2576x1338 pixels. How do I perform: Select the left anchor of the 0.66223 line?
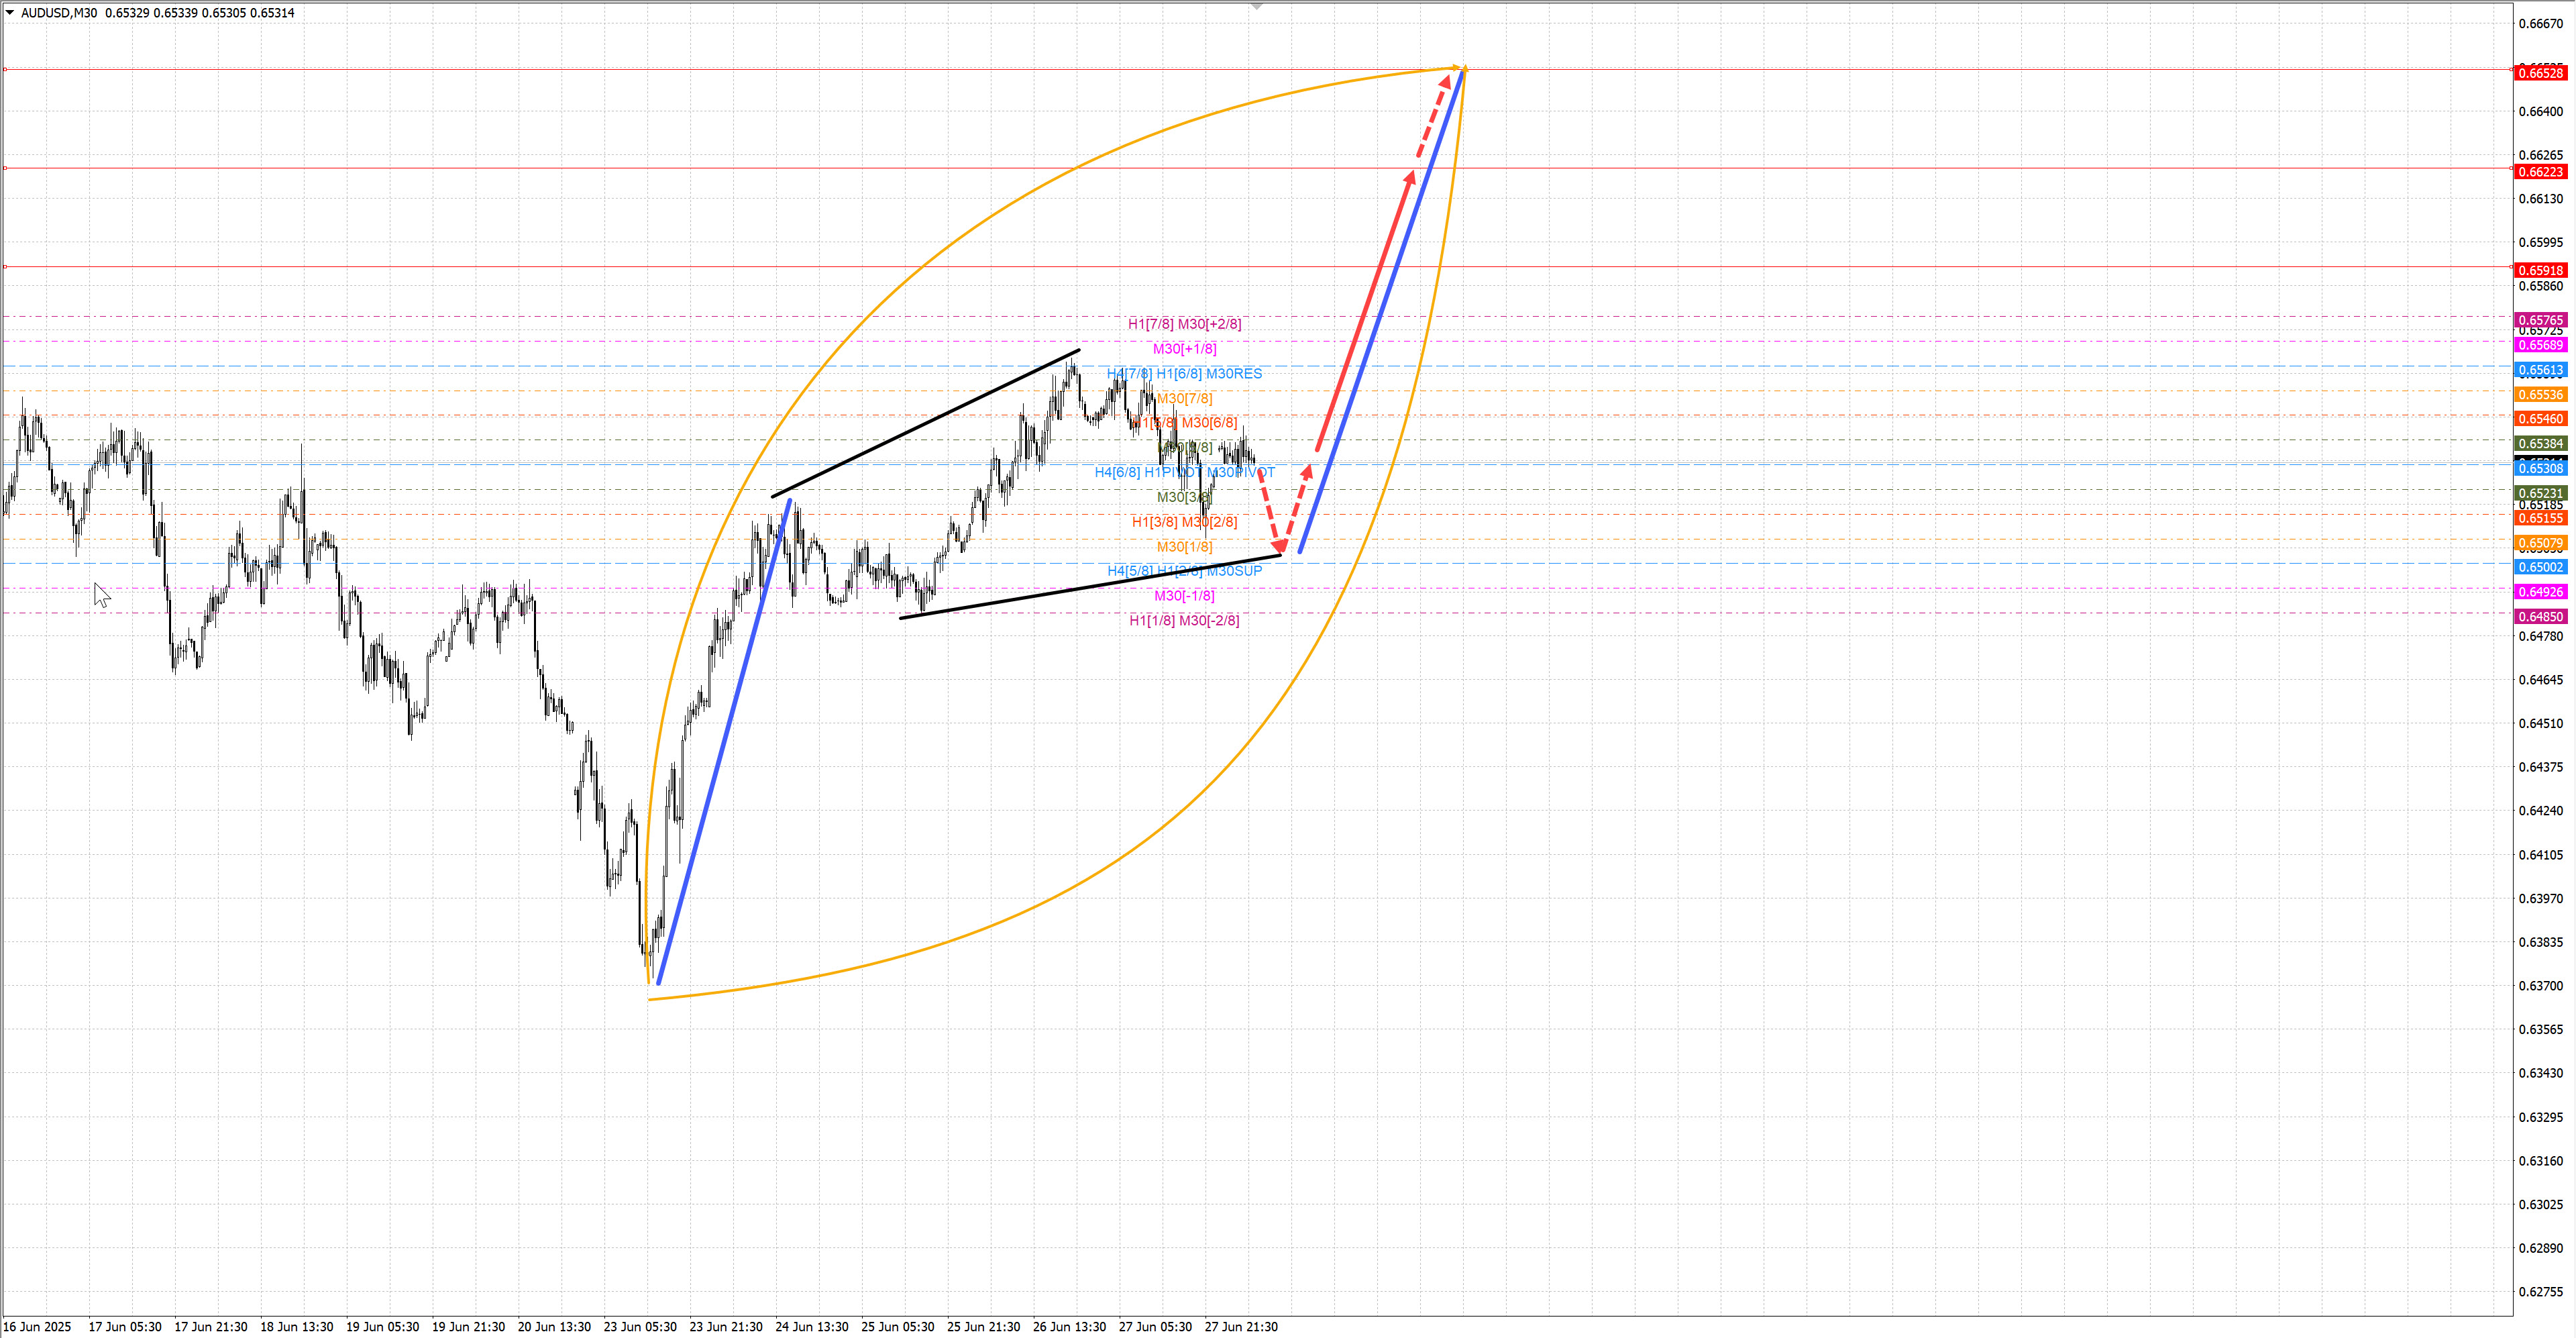click(x=5, y=168)
